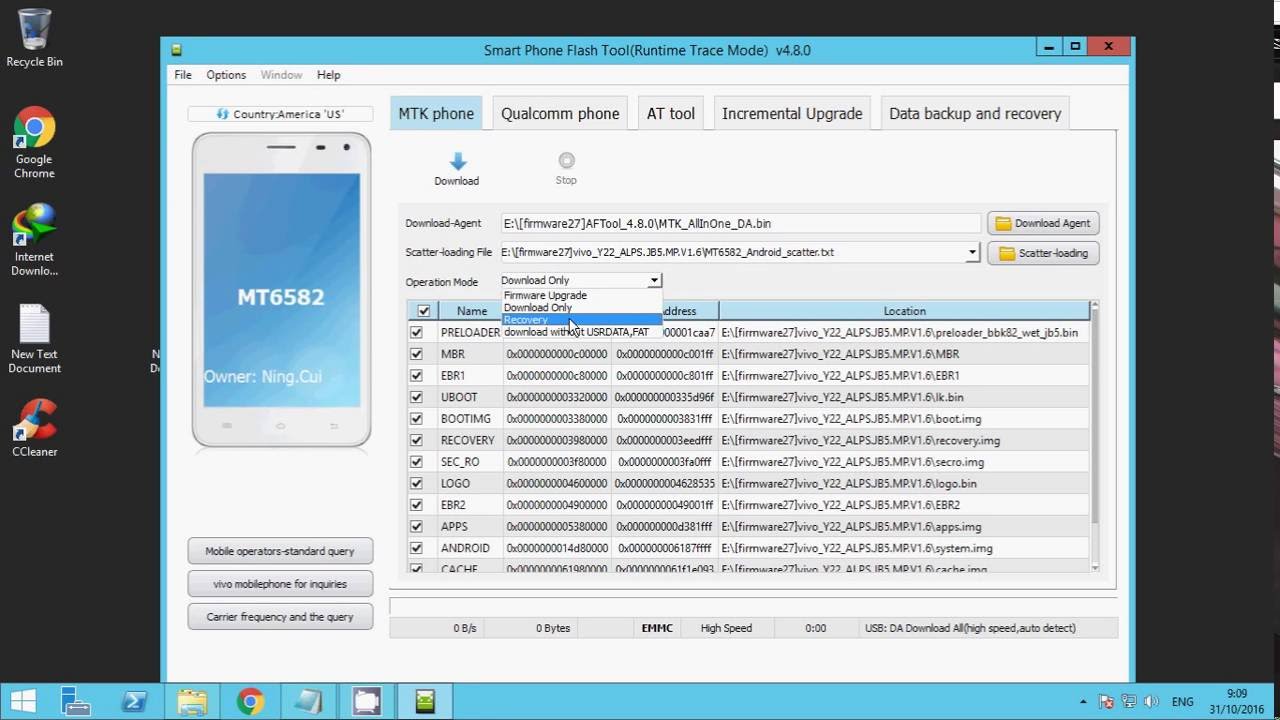Click the Smart Phone Flash Tool title icon
The height and width of the screenshot is (720, 1280).
tap(176, 50)
